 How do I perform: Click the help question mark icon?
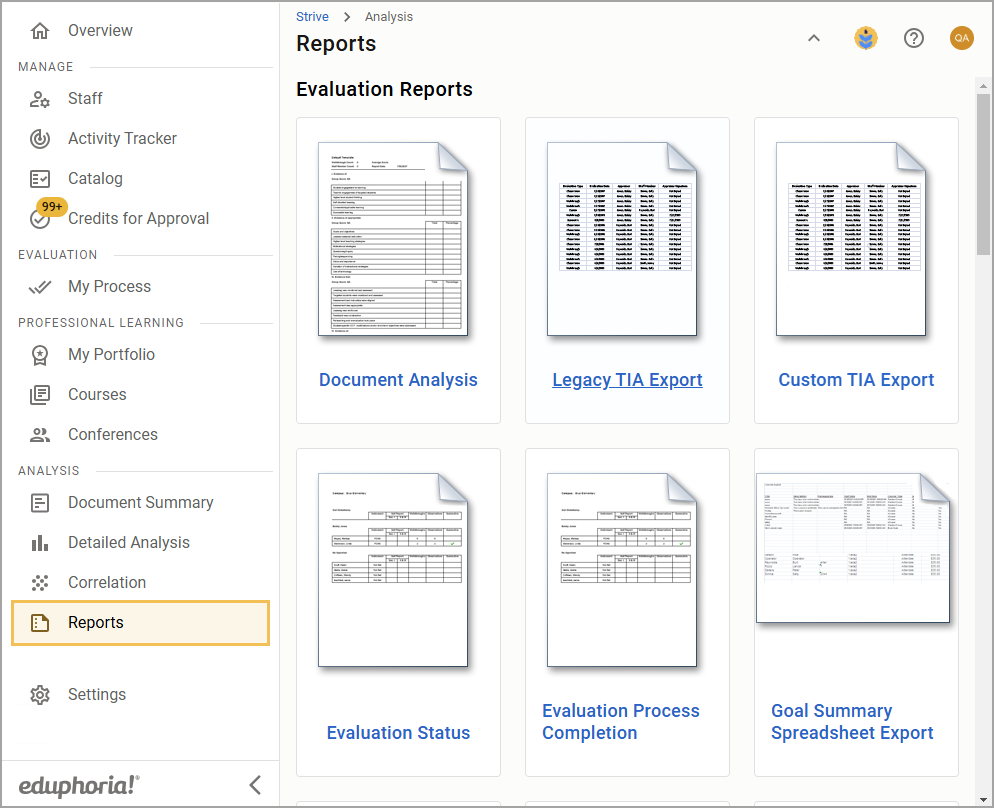pyautogui.click(x=913, y=38)
